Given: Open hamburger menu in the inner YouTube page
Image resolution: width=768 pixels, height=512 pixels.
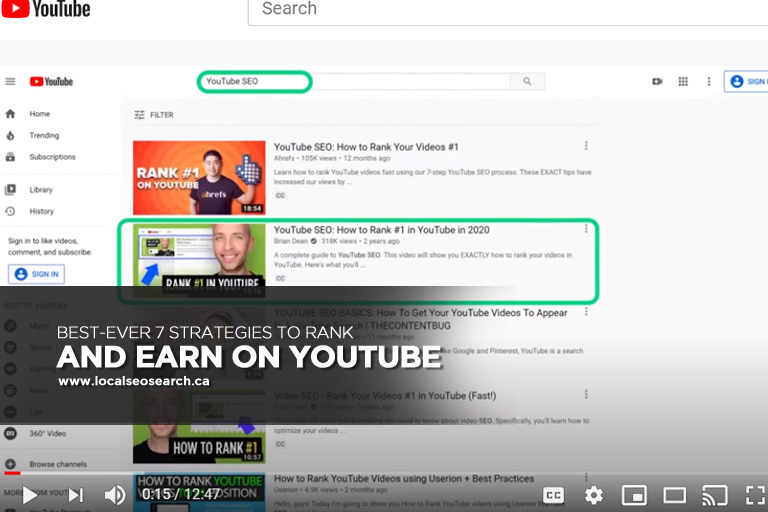Looking at the screenshot, I should tap(10, 81).
